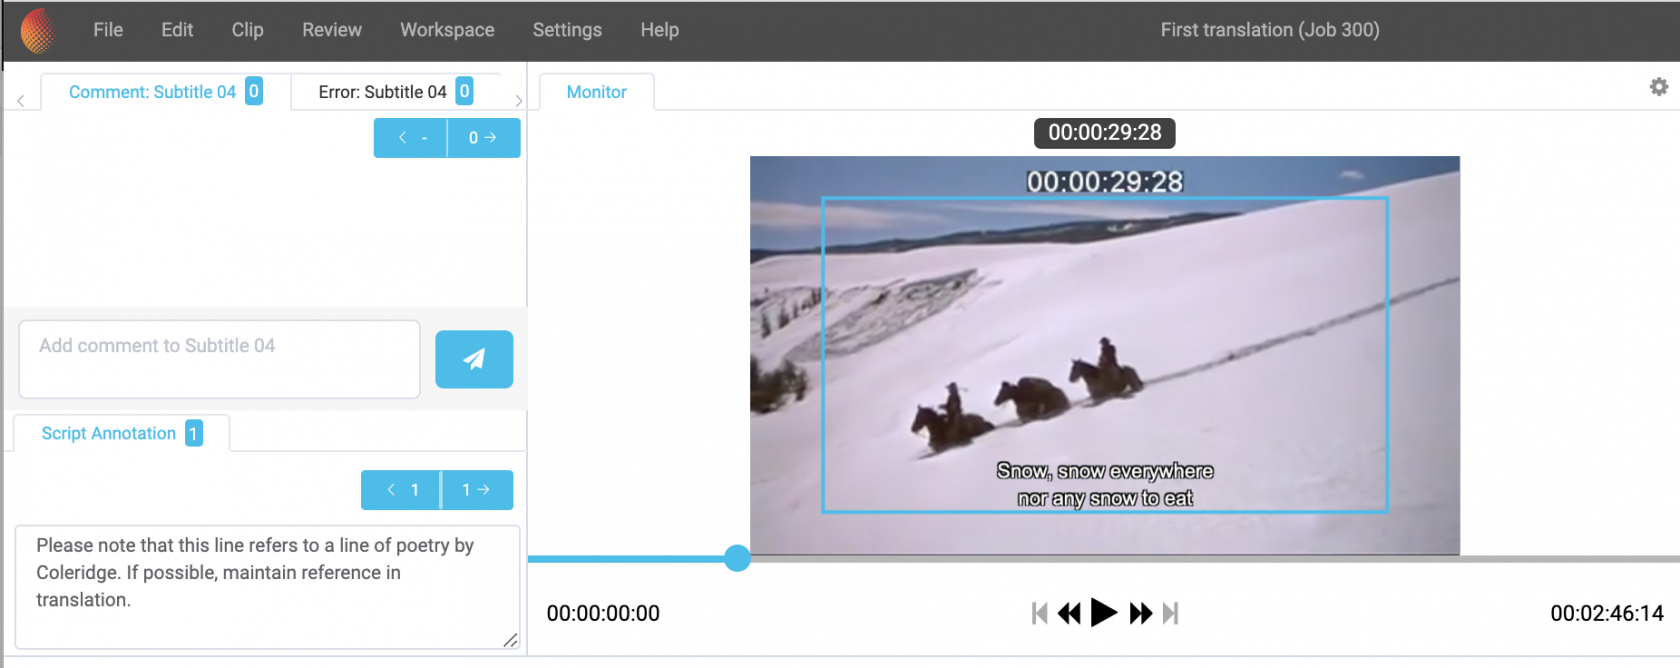Go to the previous comment arrow button
Viewport: 1680px width, 668px height.
(411, 138)
